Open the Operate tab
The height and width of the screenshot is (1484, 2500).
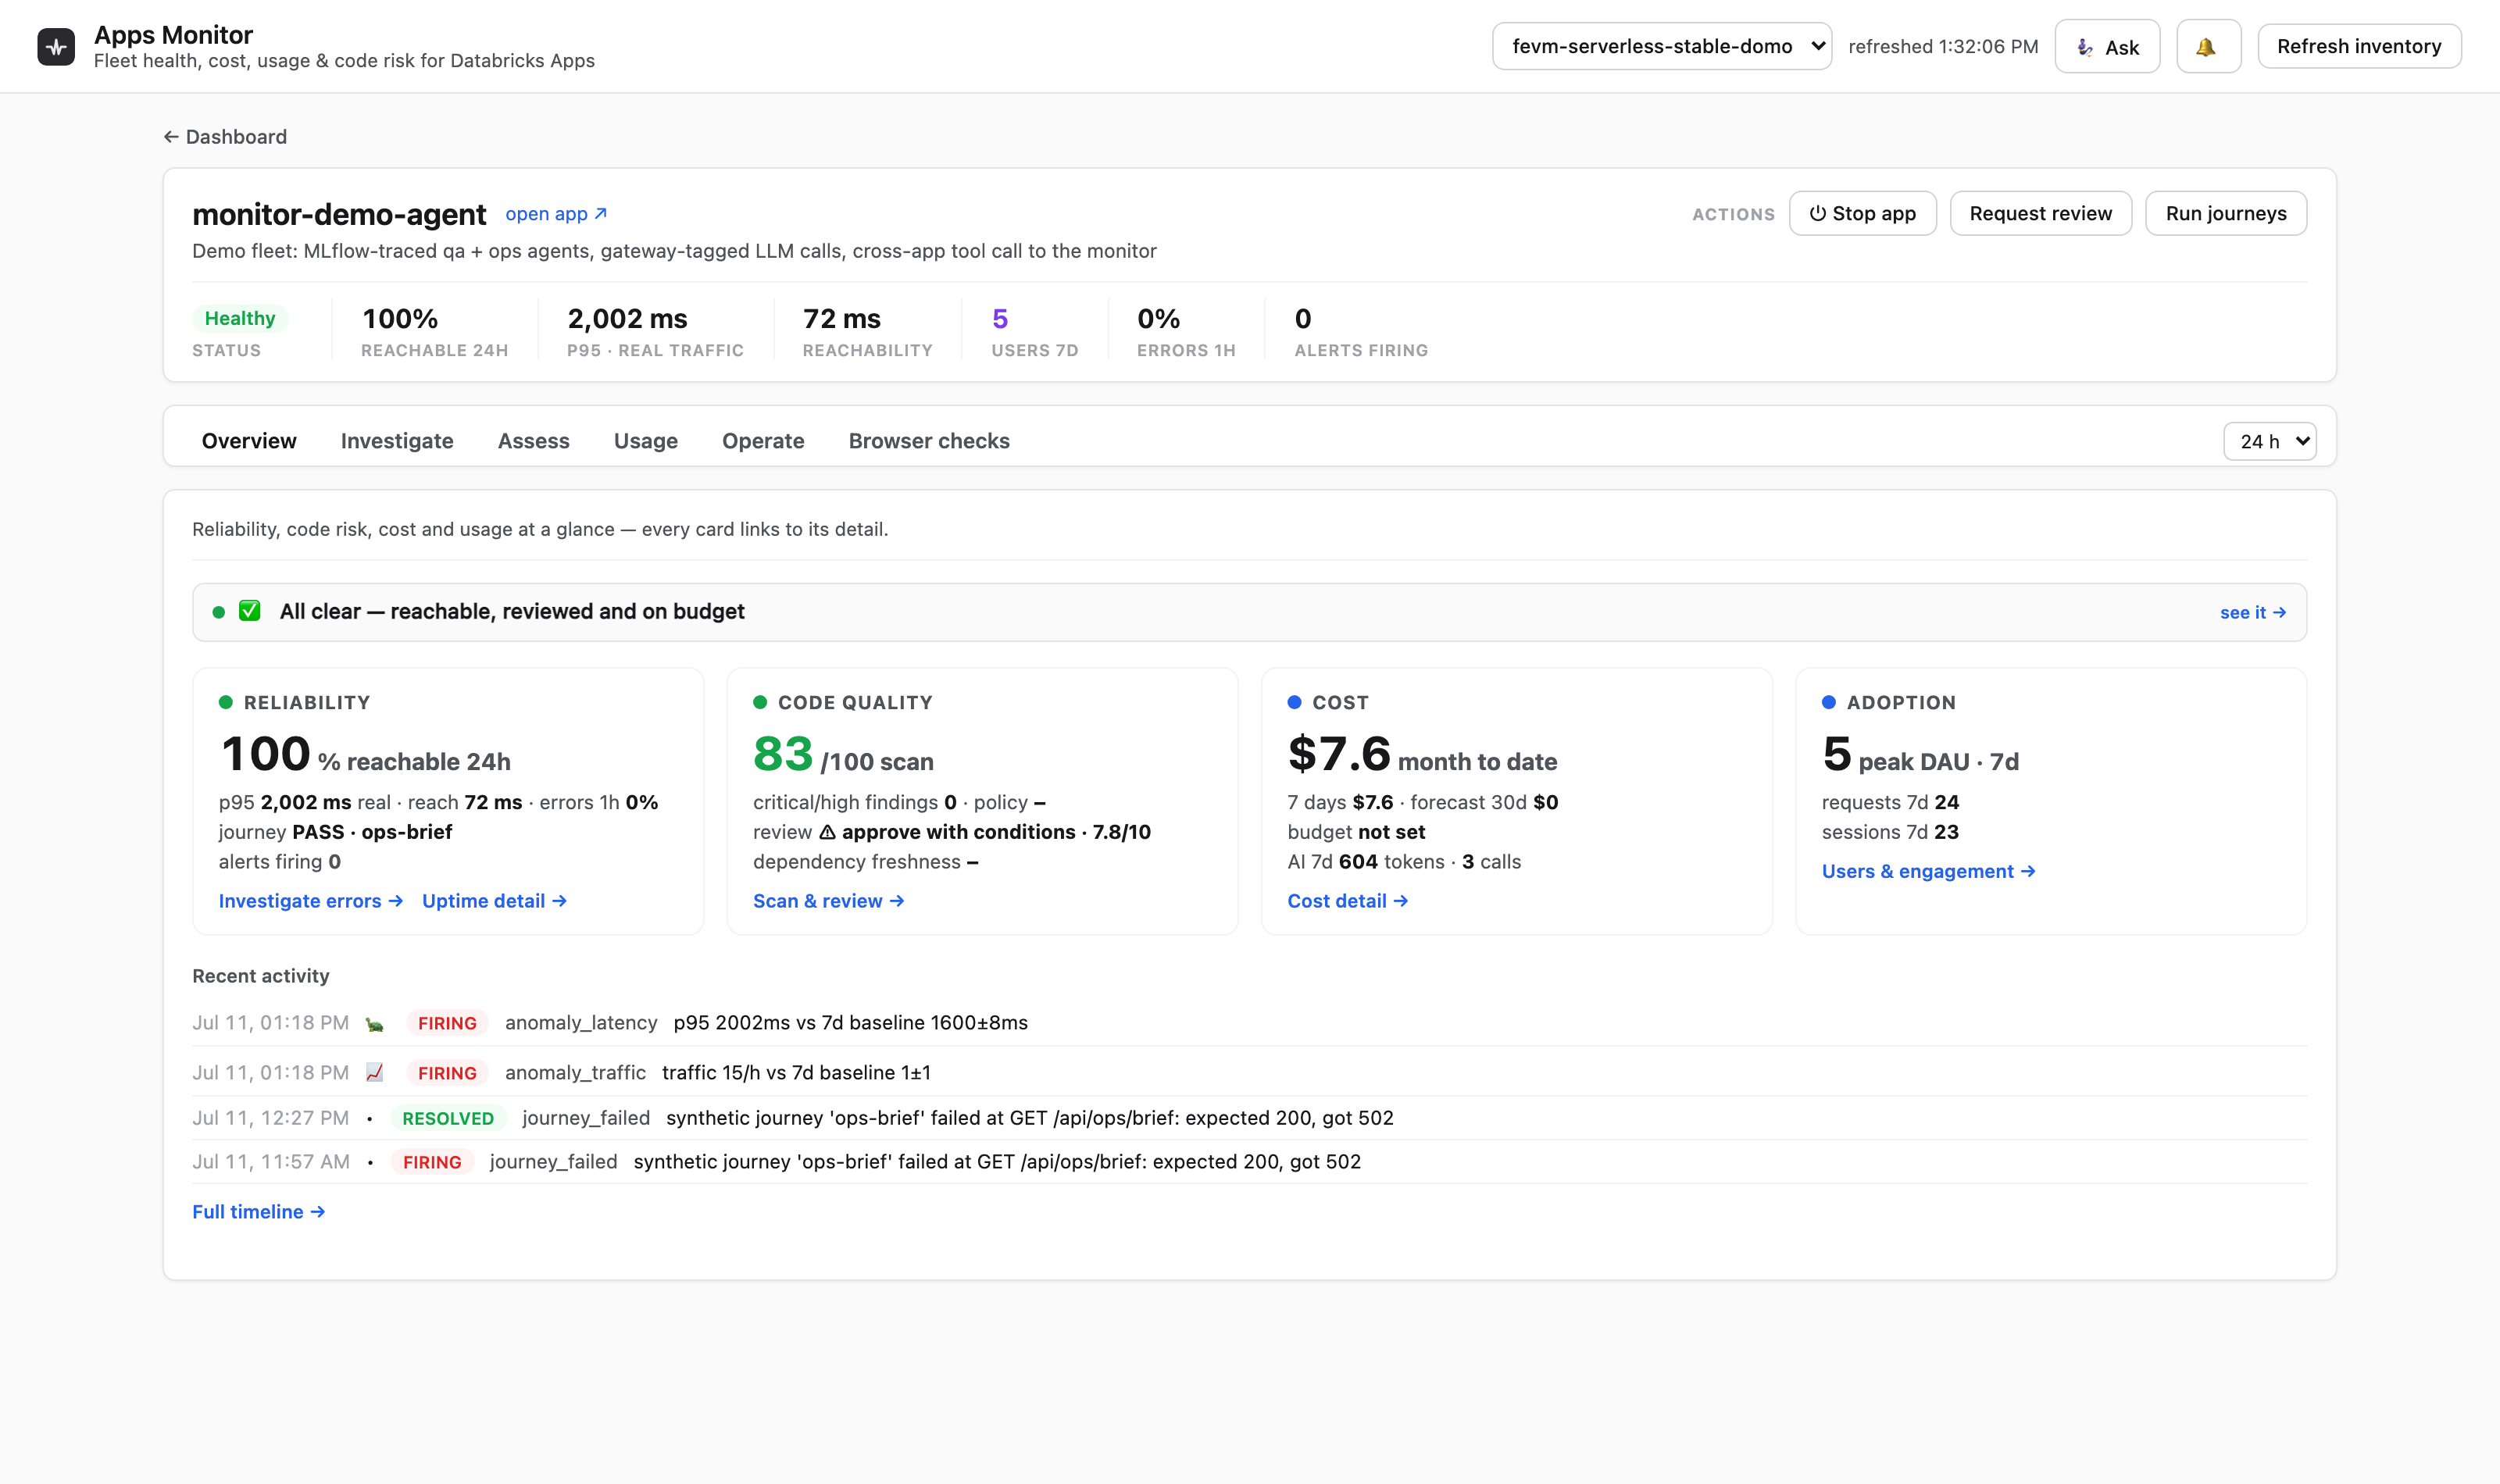763,441
